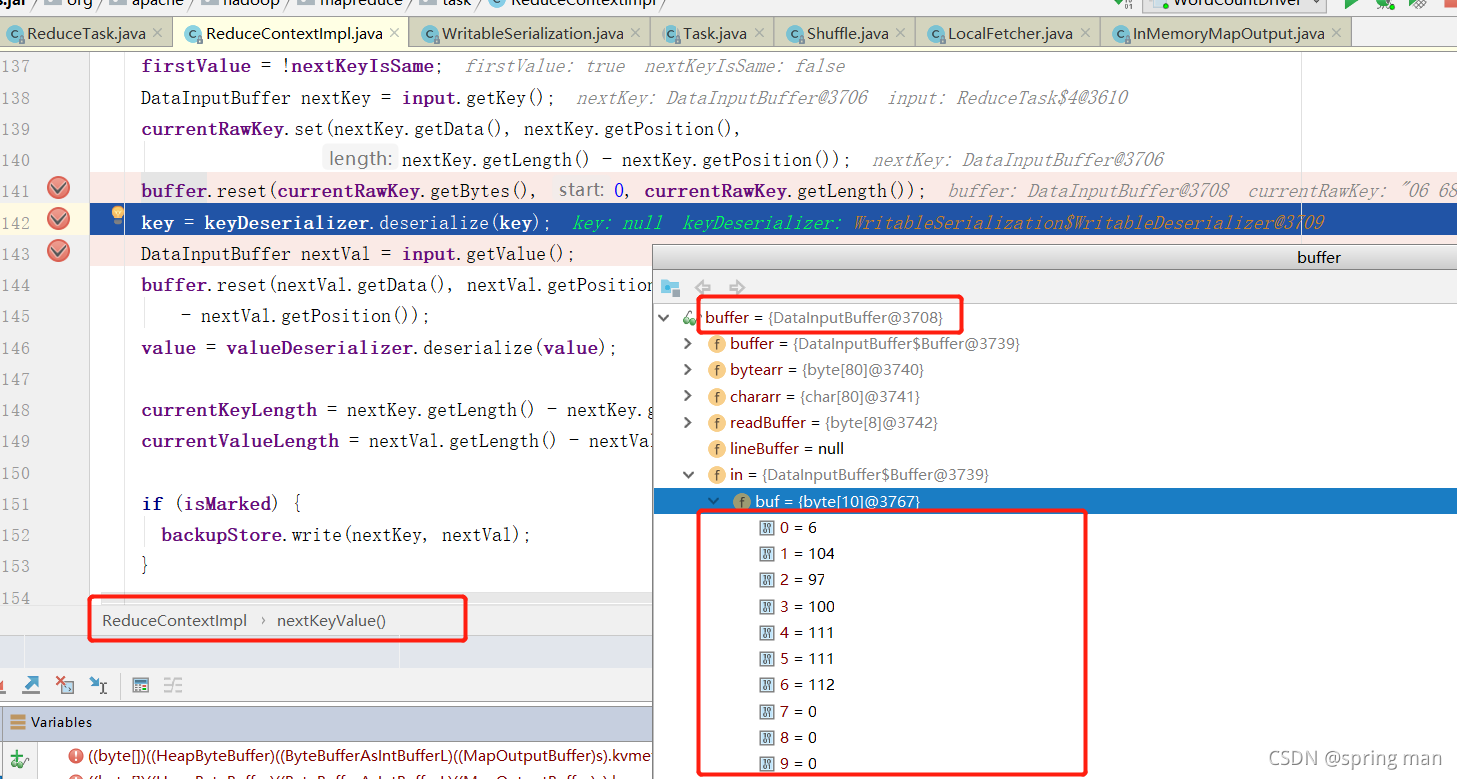
Task: Collapse the in = DataInputBuffer$Buffer@3739 node
Action: click(x=687, y=475)
